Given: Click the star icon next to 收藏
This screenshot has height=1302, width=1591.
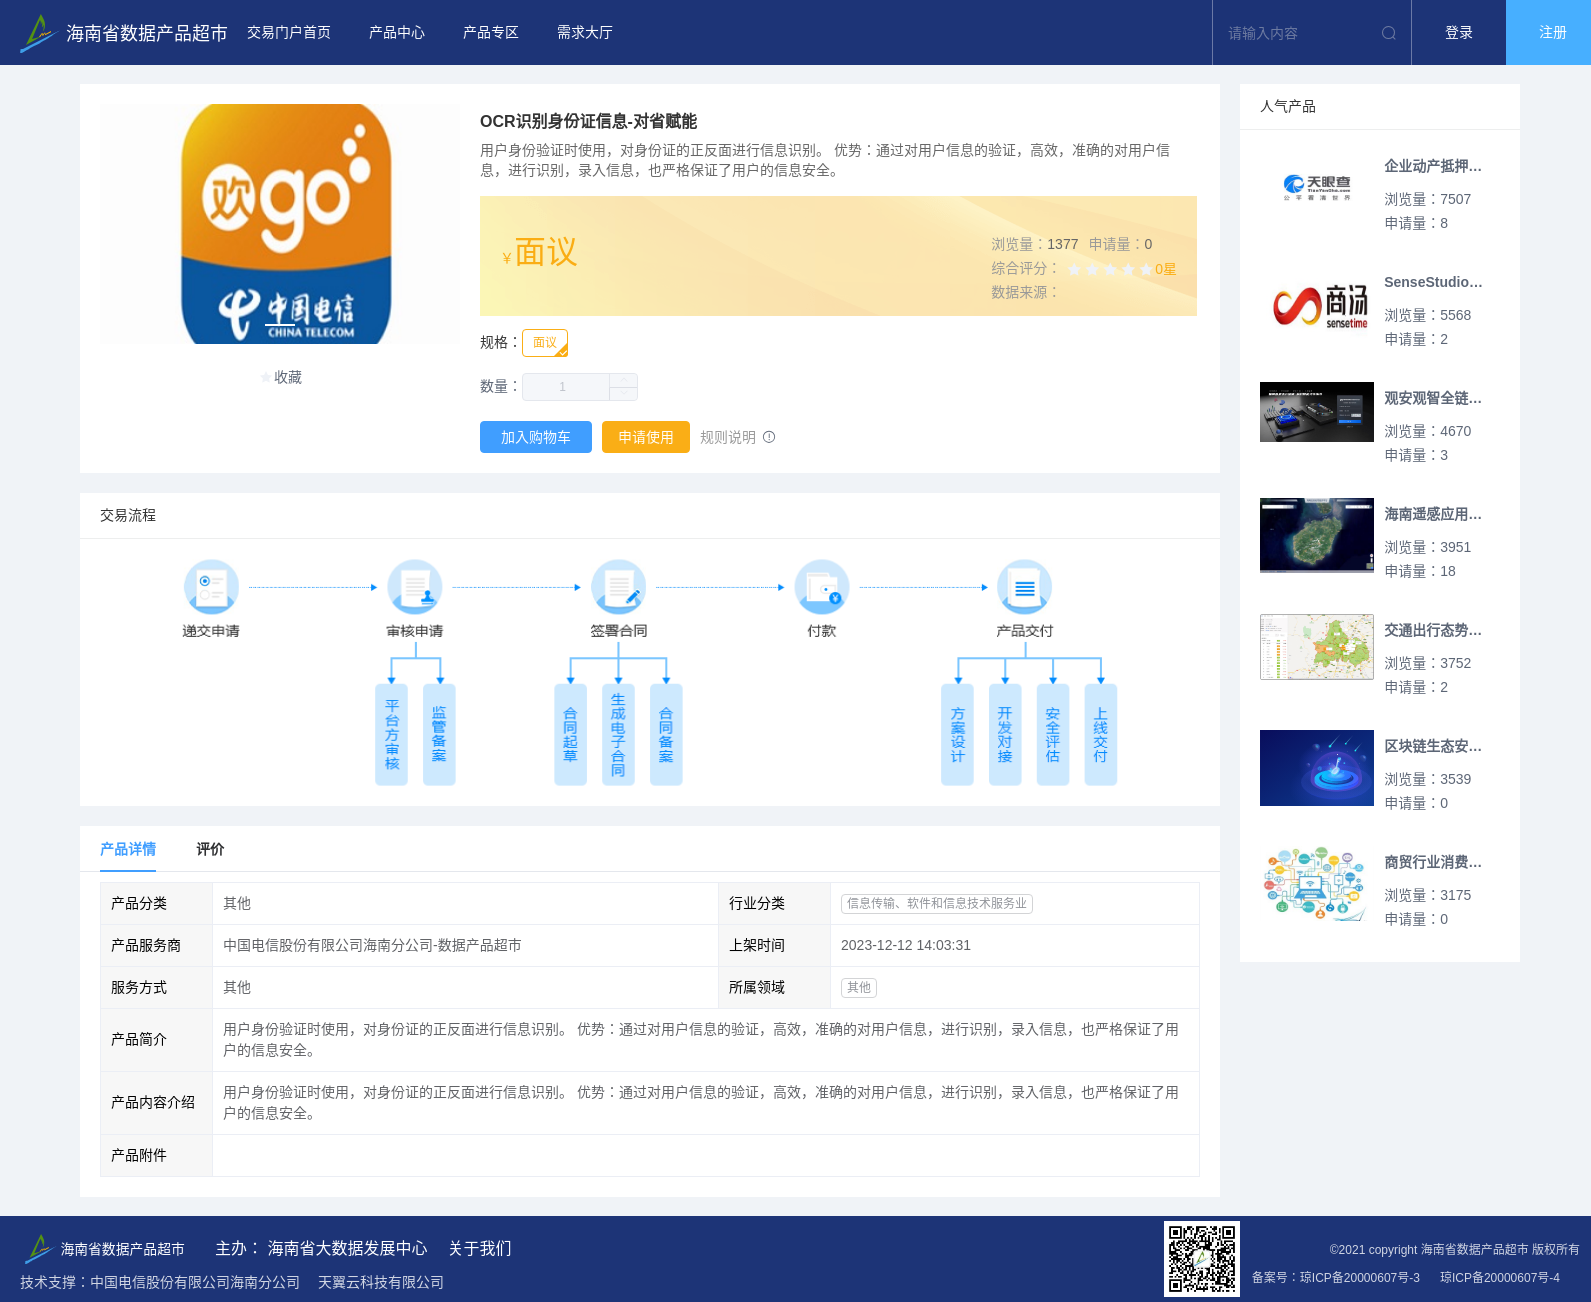Looking at the screenshot, I should tap(266, 377).
